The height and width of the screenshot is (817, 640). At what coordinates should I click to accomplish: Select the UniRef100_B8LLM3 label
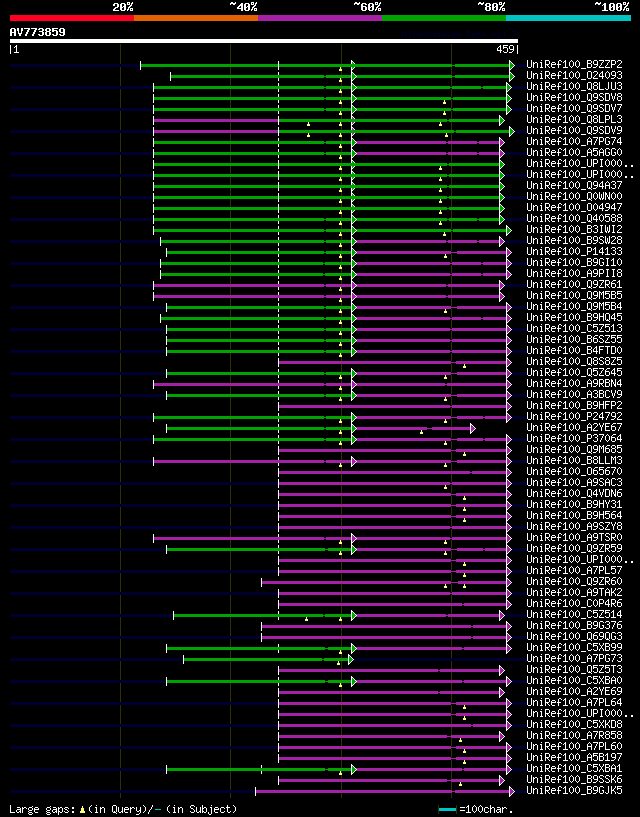[x=574, y=461]
